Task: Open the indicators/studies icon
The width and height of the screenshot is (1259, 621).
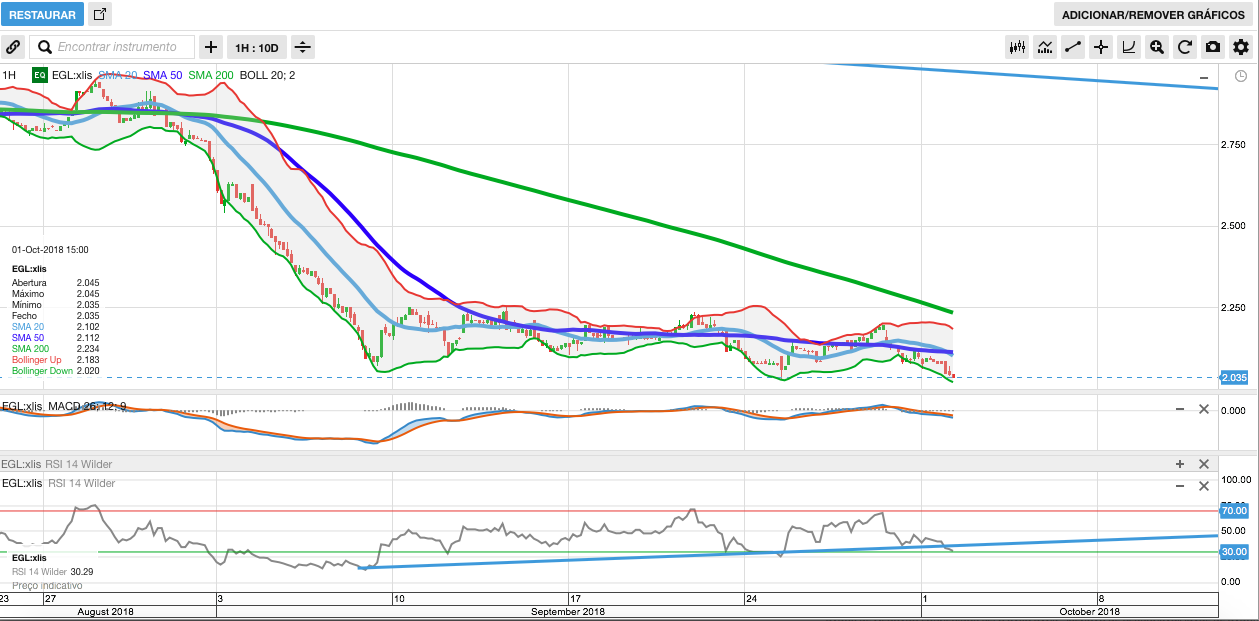Action: coord(1046,47)
